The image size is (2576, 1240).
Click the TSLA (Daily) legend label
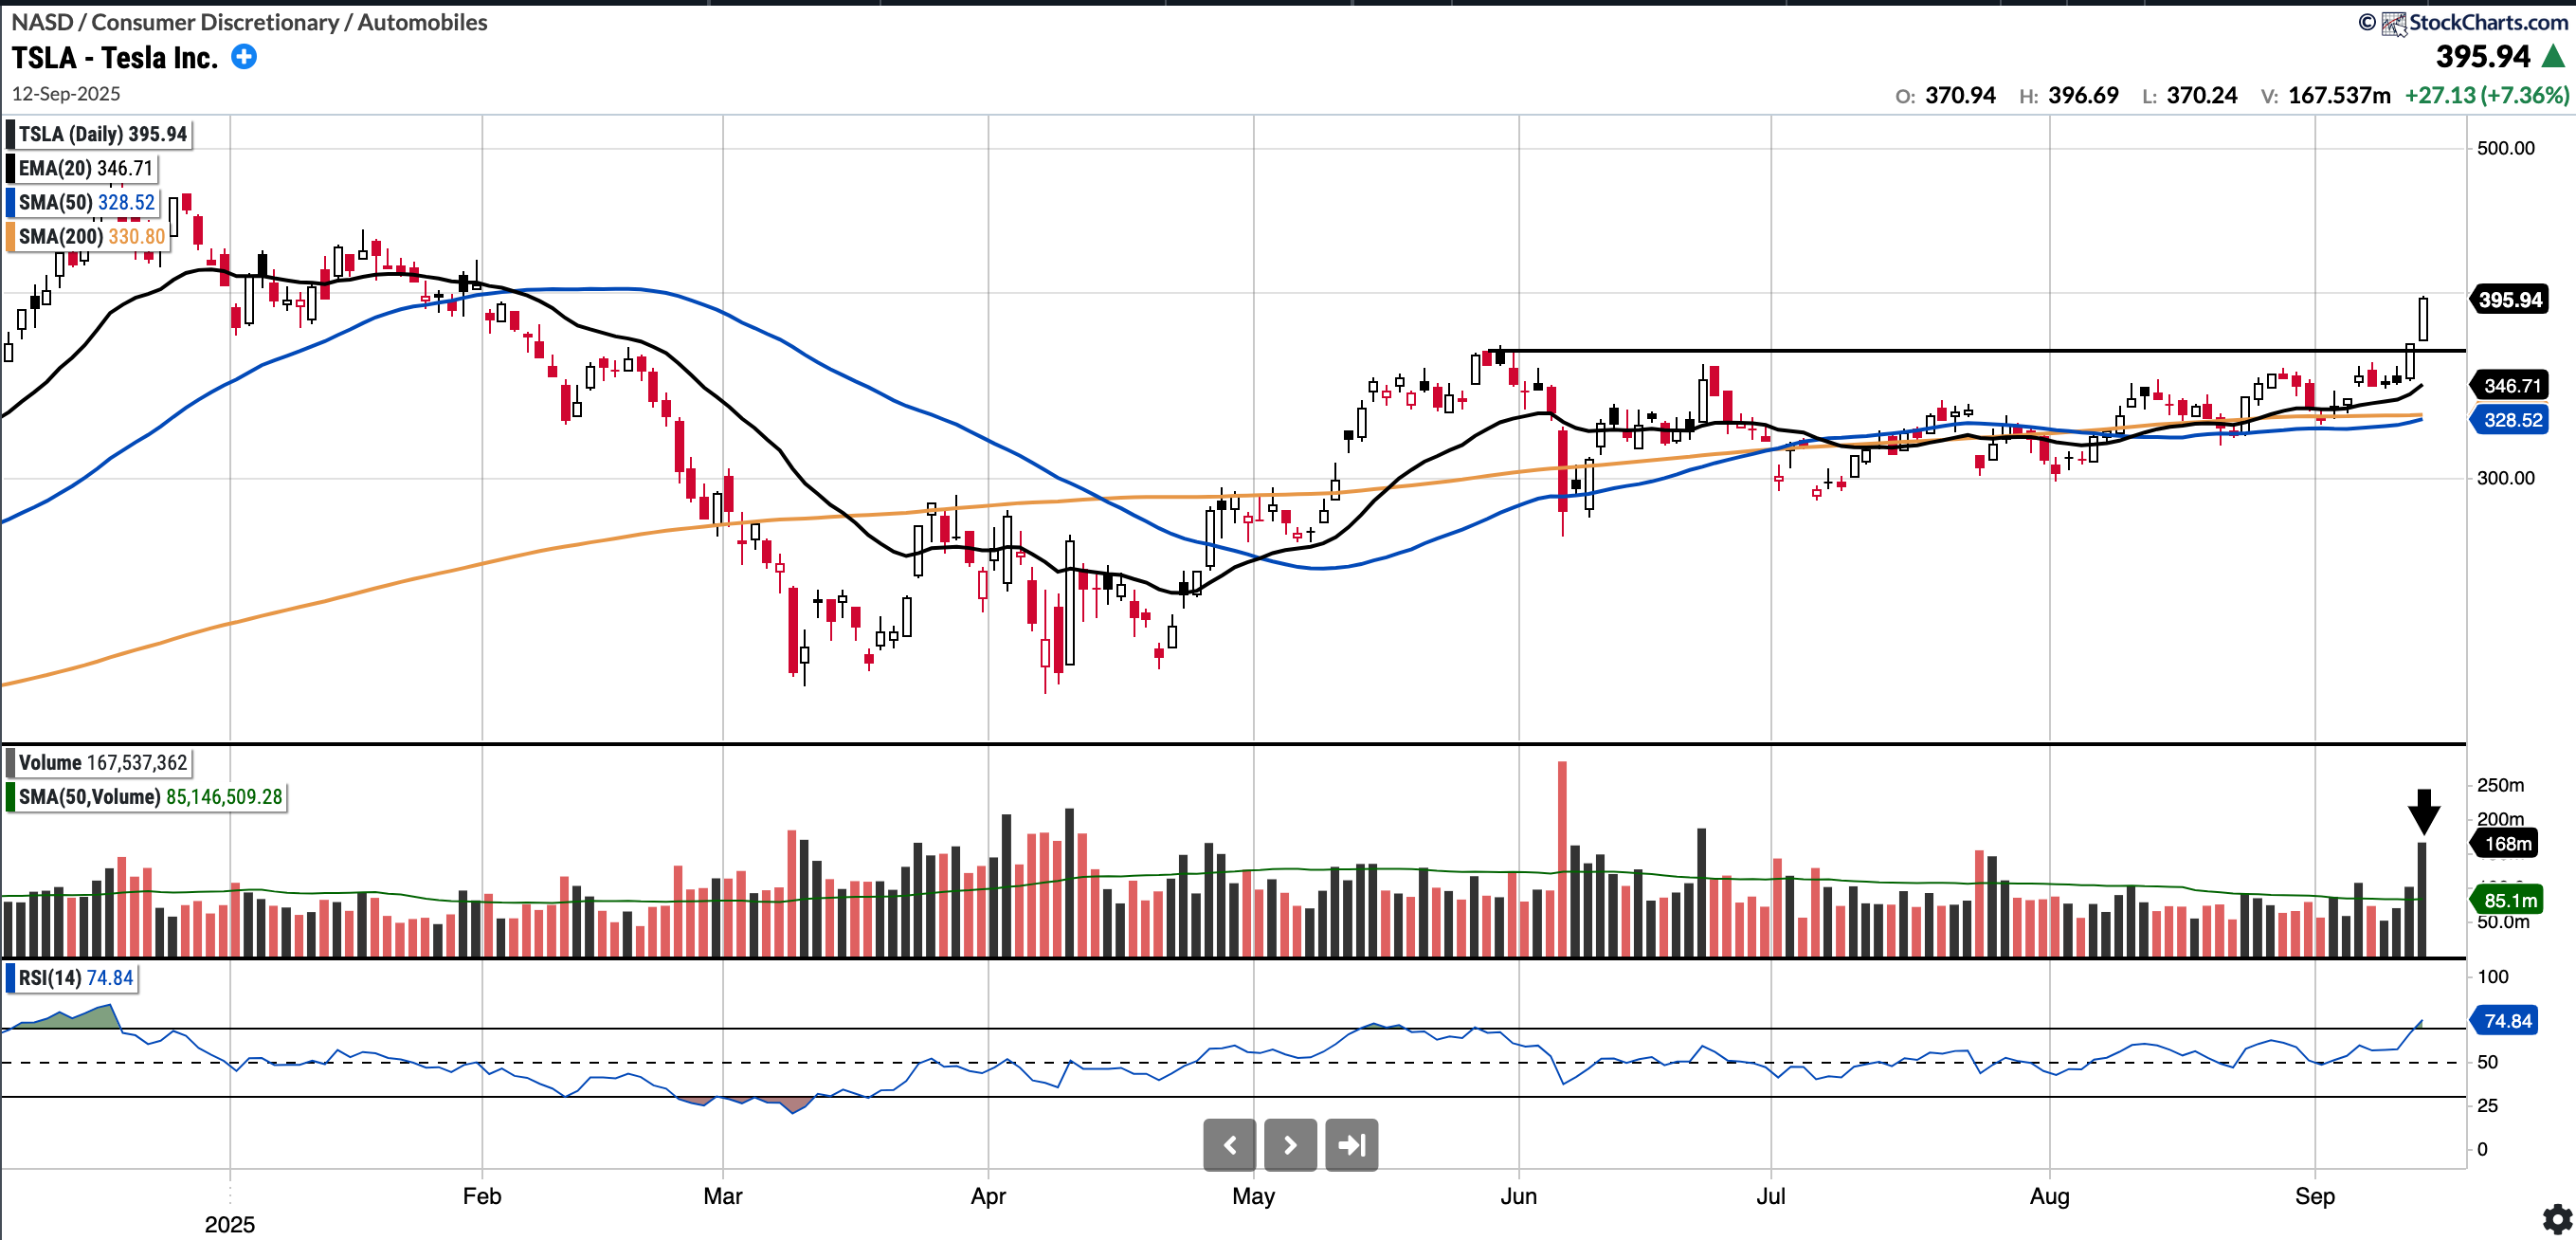(100, 134)
